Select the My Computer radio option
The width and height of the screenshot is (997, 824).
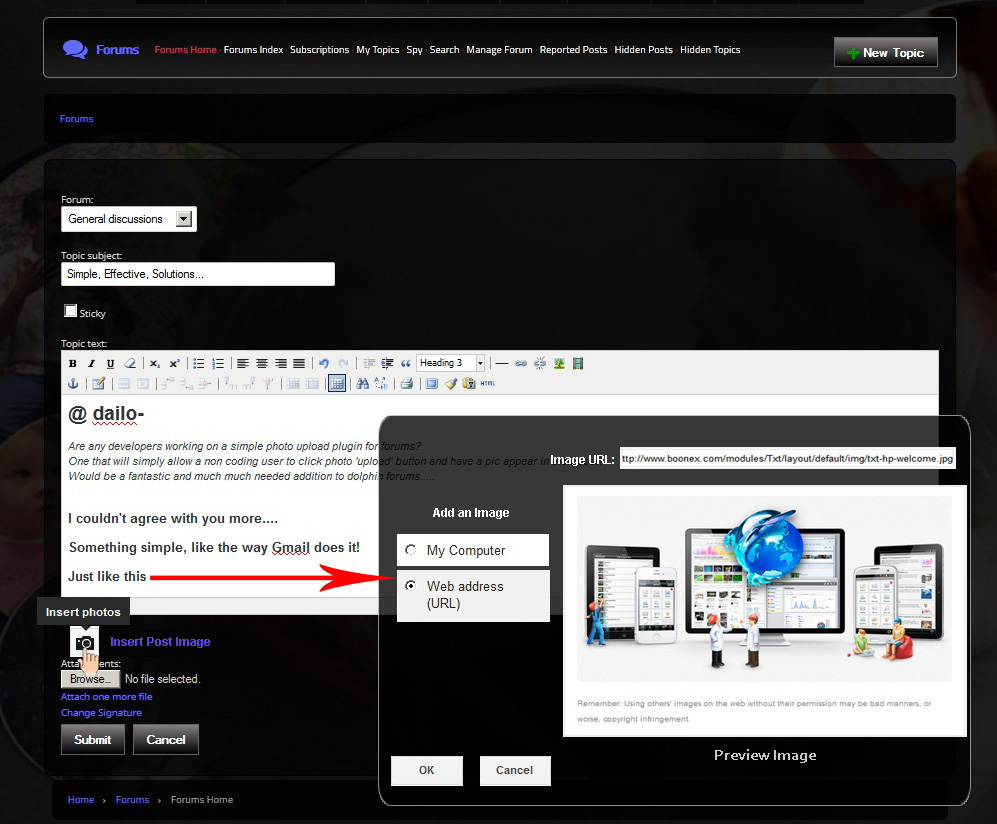(411, 550)
